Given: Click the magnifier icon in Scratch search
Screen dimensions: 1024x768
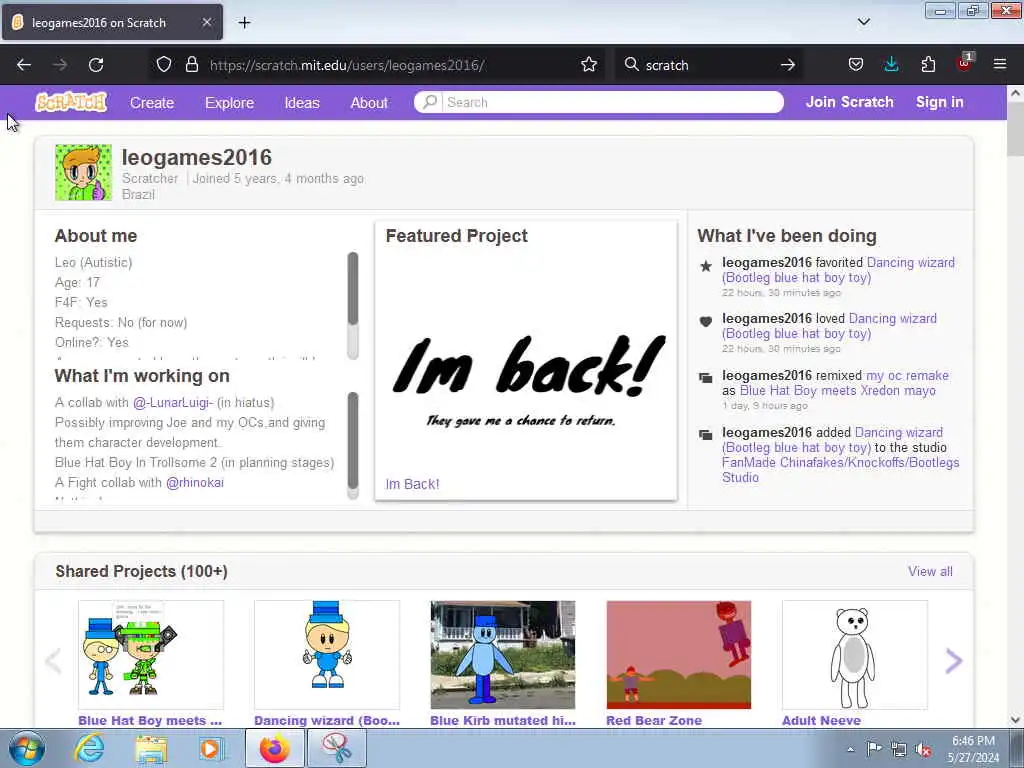Looking at the screenshot, I should tap(430, 102).
